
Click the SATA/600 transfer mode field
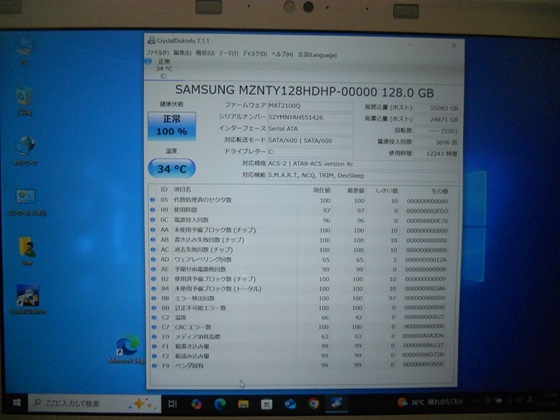pyautogui.click(x=310, y=141)
